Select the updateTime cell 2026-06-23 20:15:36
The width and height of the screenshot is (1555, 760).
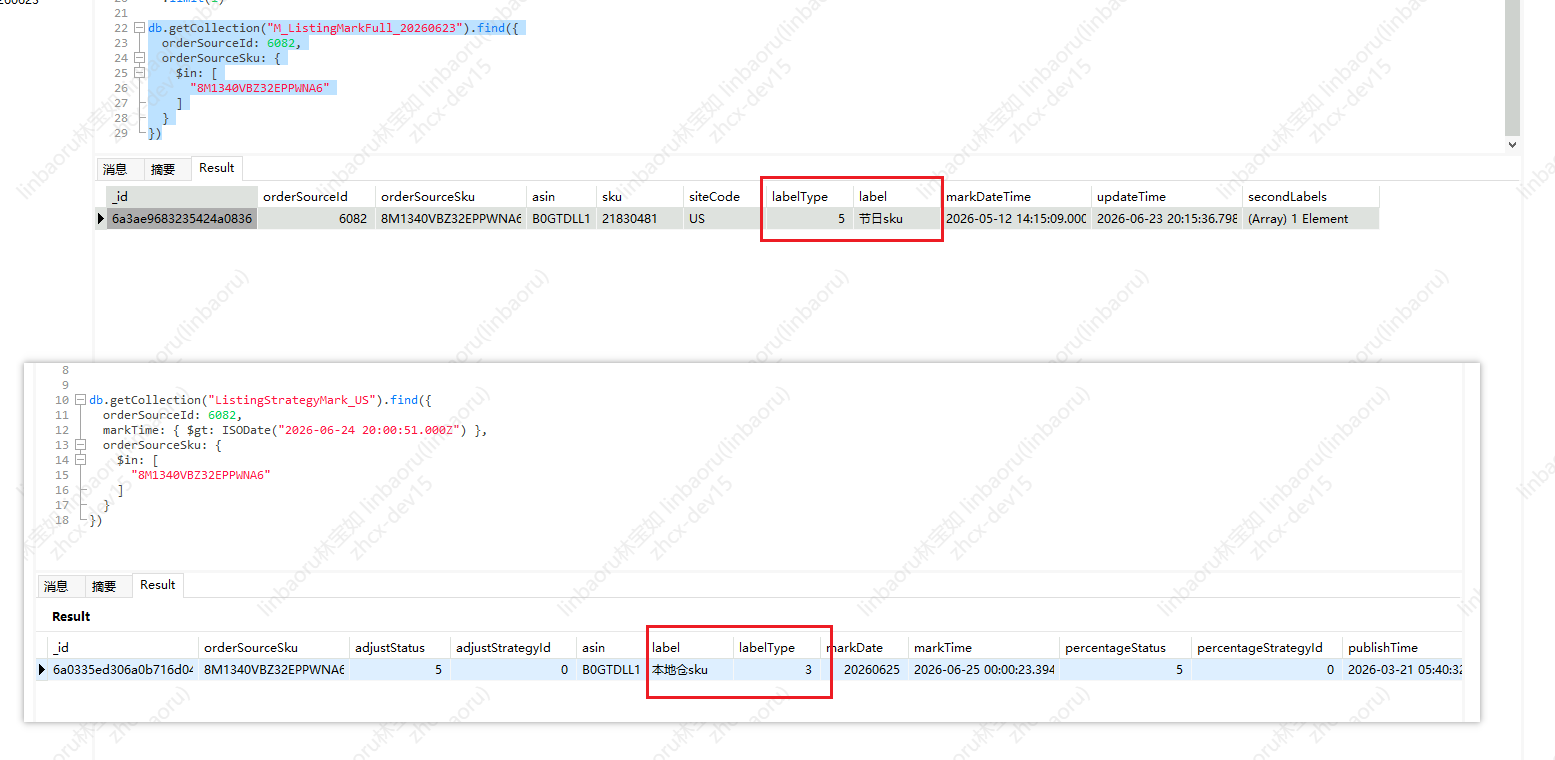1167,219
